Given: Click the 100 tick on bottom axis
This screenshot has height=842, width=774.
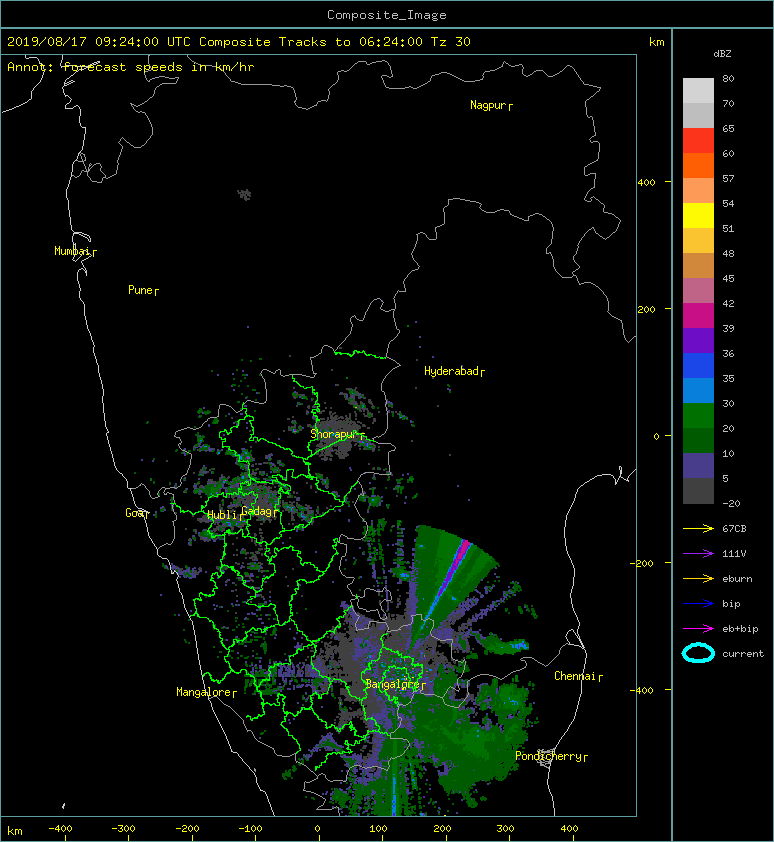Looking at the screenshot, I should coord(378,829).
